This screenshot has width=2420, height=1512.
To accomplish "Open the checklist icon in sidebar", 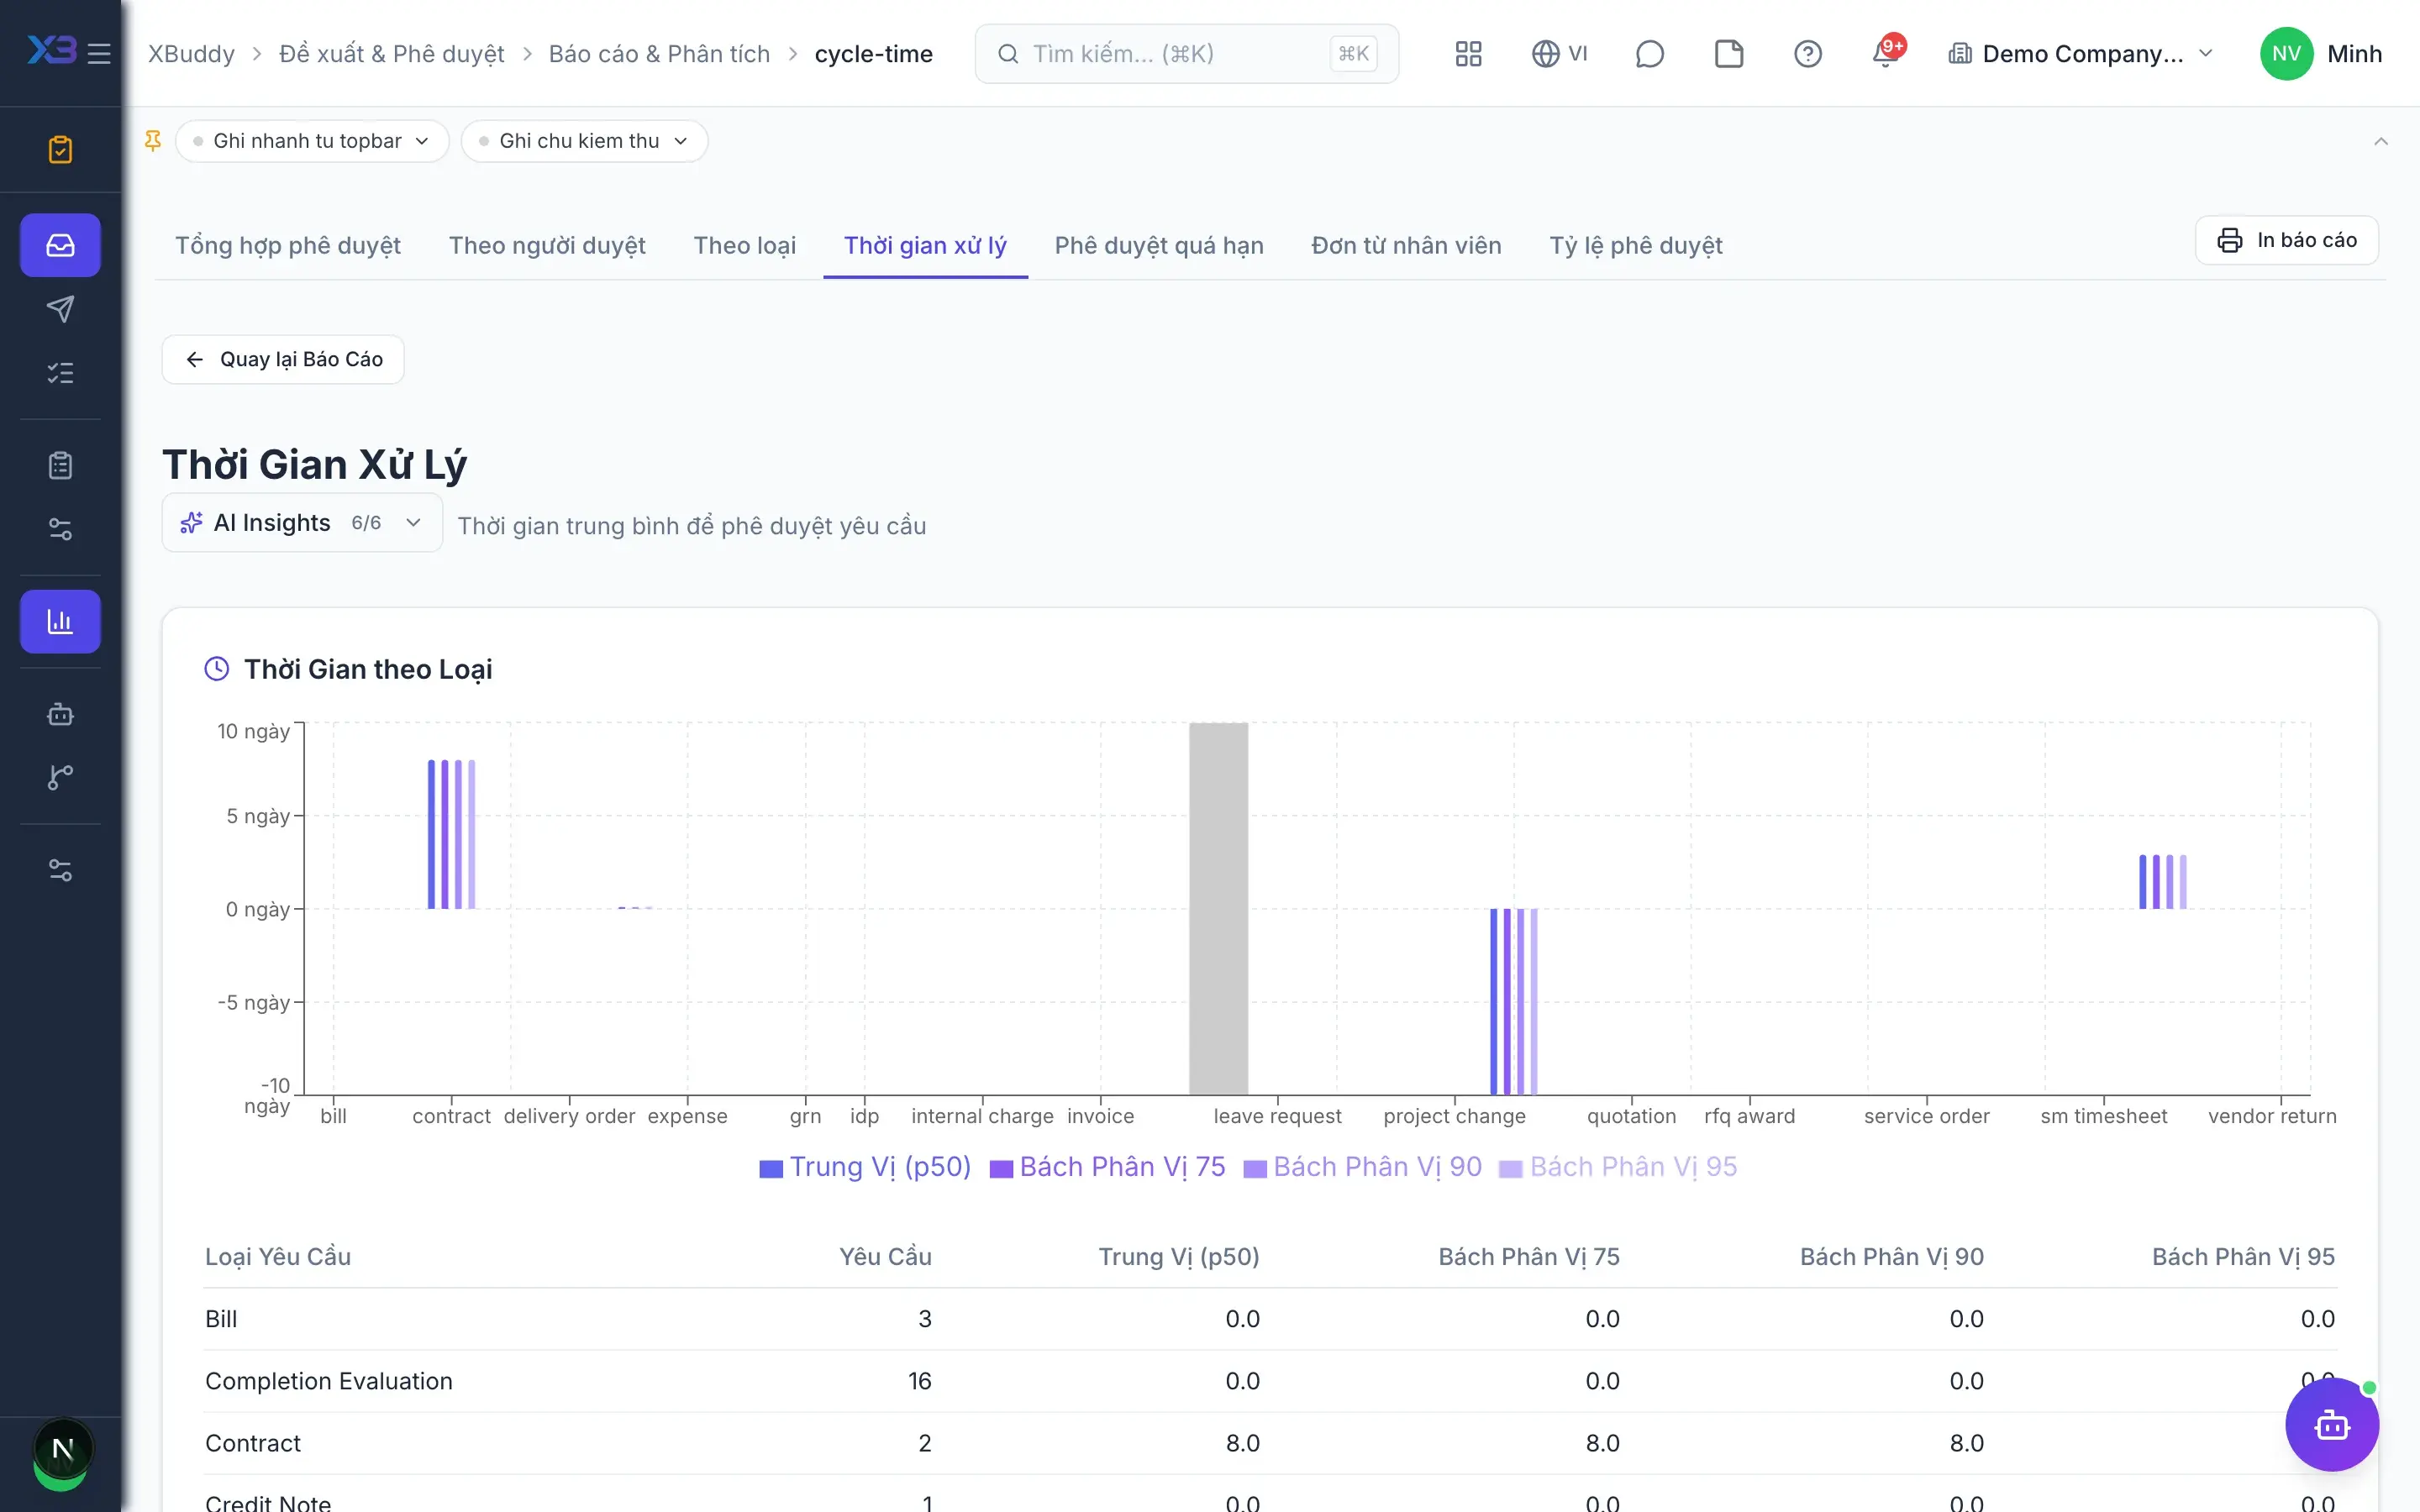I will click(60, 373).
